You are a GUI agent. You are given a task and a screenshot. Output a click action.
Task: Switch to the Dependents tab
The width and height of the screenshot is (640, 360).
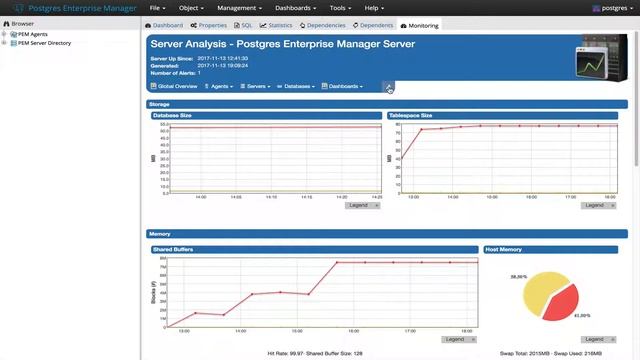coord(373,25)
